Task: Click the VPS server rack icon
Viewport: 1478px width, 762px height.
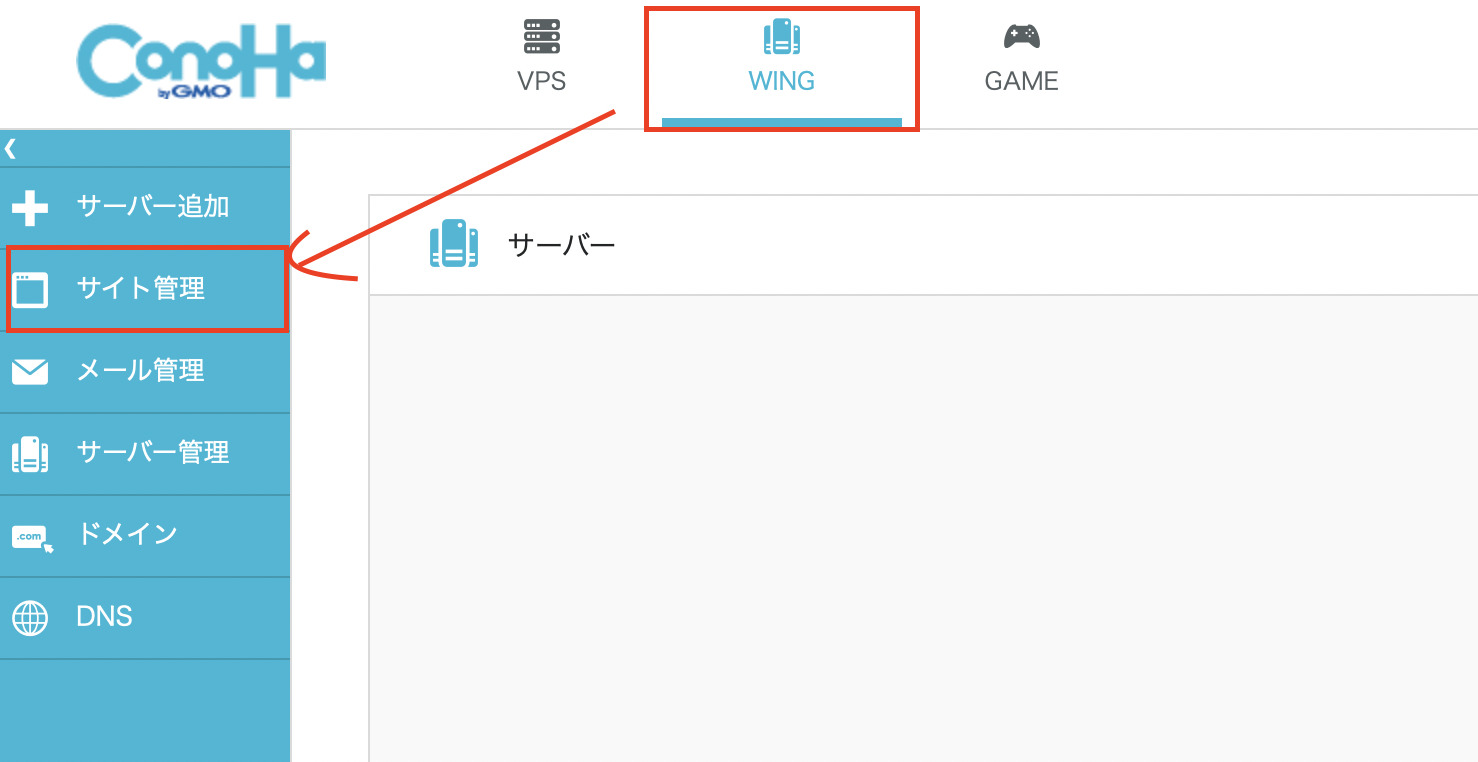Action: pos(542,36)
